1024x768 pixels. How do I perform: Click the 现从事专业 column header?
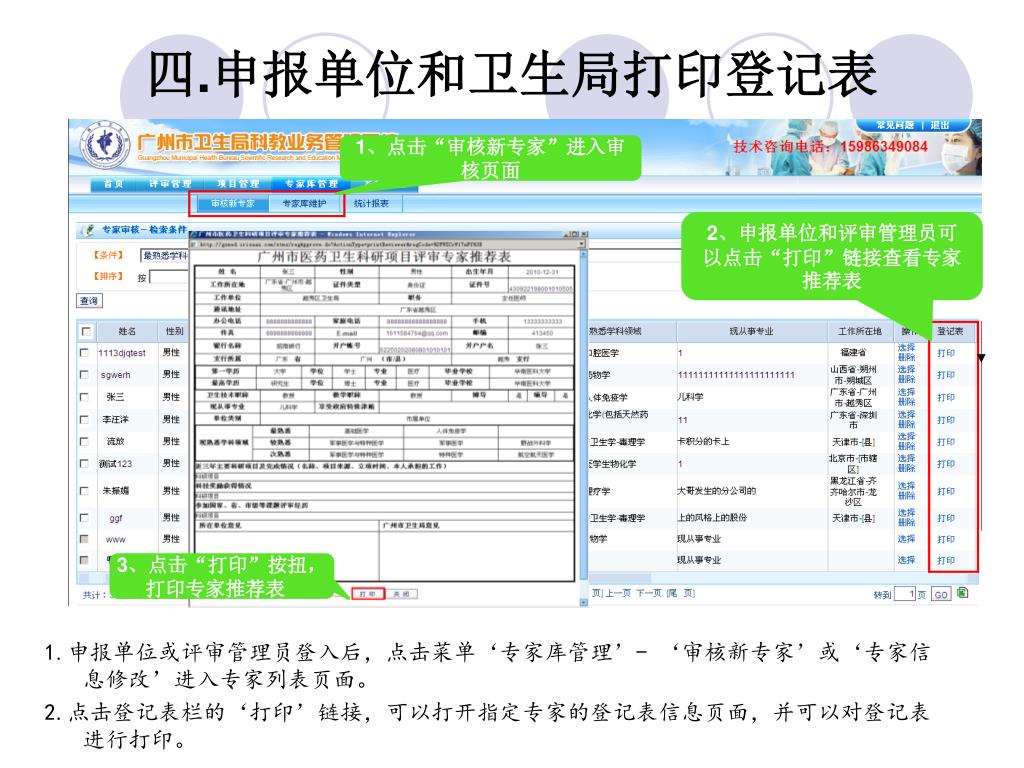[751, 331]
